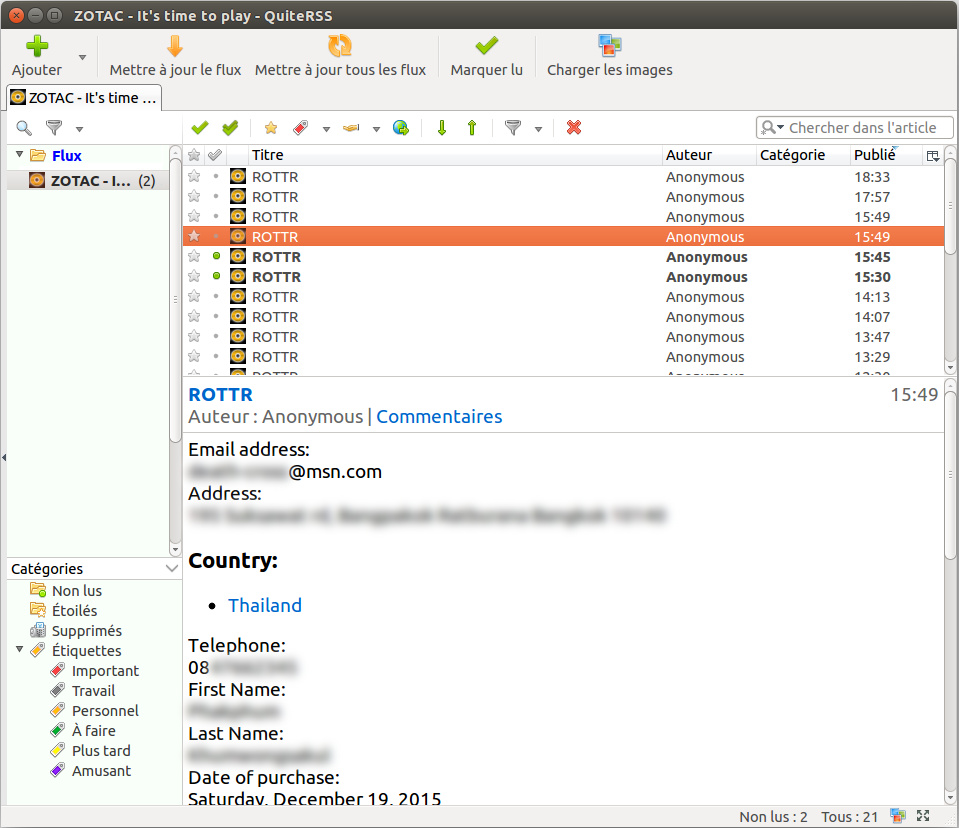Follow the Thailand country link

point(265,605)
